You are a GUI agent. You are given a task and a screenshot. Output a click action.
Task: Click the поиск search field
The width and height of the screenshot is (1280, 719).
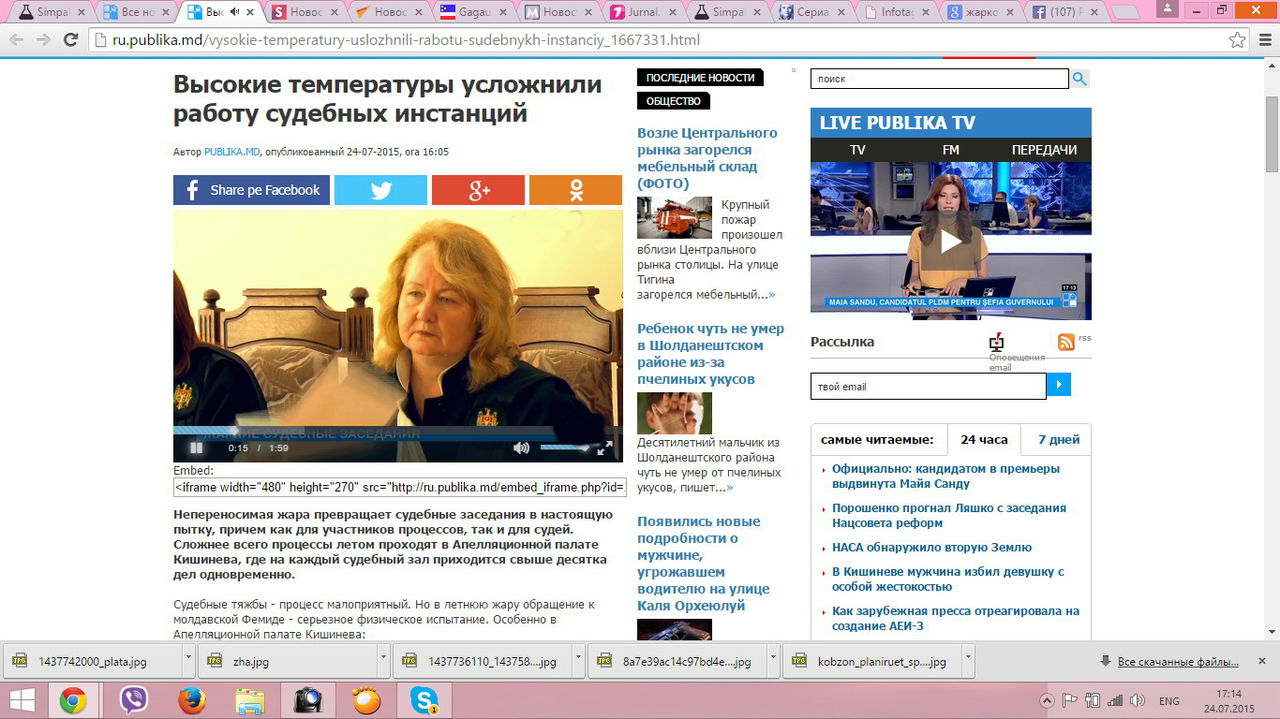pos(940,79)
